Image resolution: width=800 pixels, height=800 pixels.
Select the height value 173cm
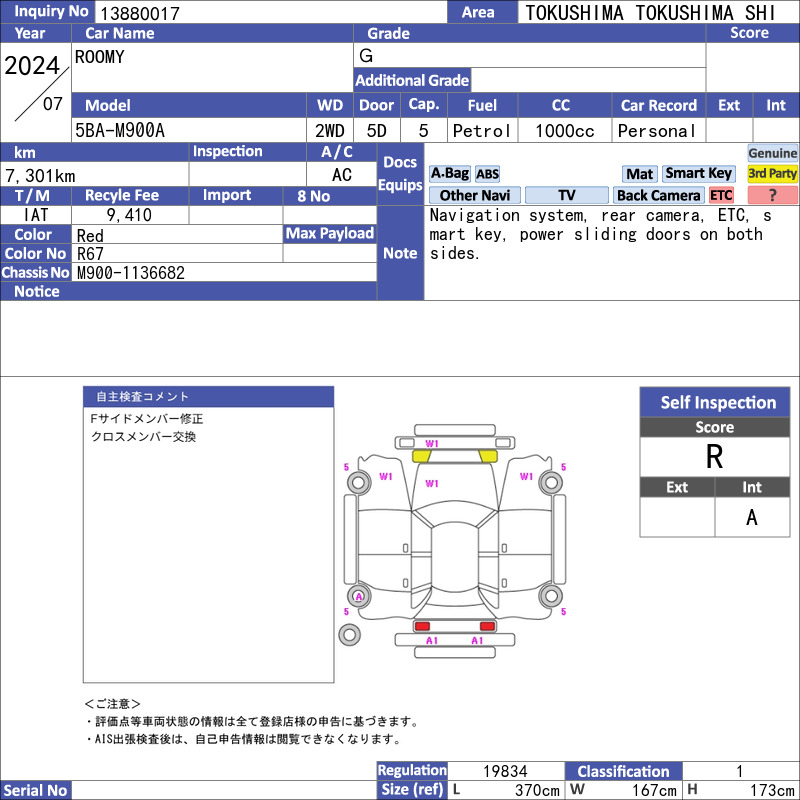[x=771, y=790]
